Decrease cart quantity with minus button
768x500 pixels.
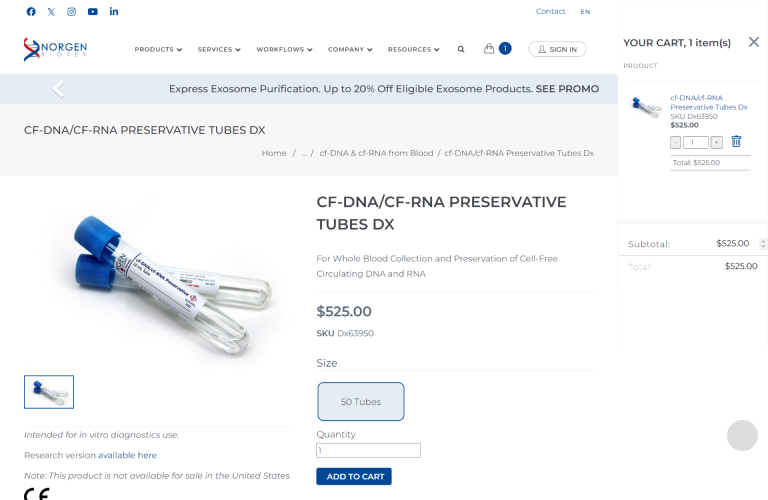(675, 143)
